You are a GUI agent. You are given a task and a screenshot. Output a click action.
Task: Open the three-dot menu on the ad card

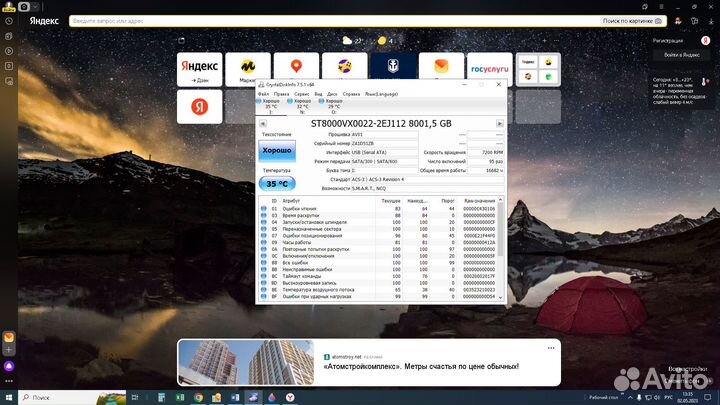tap(551, 348)
